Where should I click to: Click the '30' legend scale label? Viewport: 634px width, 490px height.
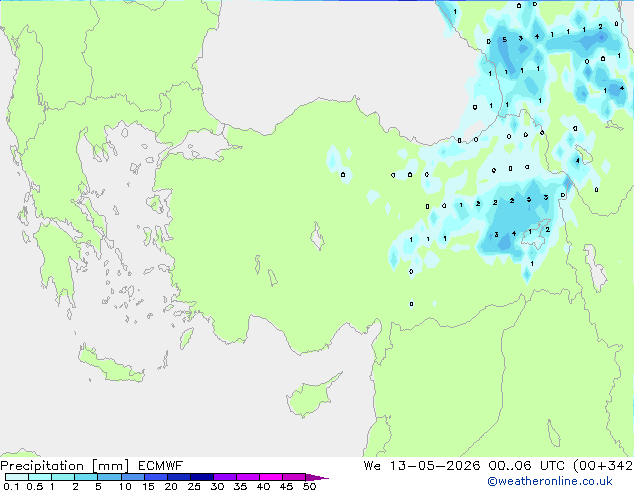point(217,486)
